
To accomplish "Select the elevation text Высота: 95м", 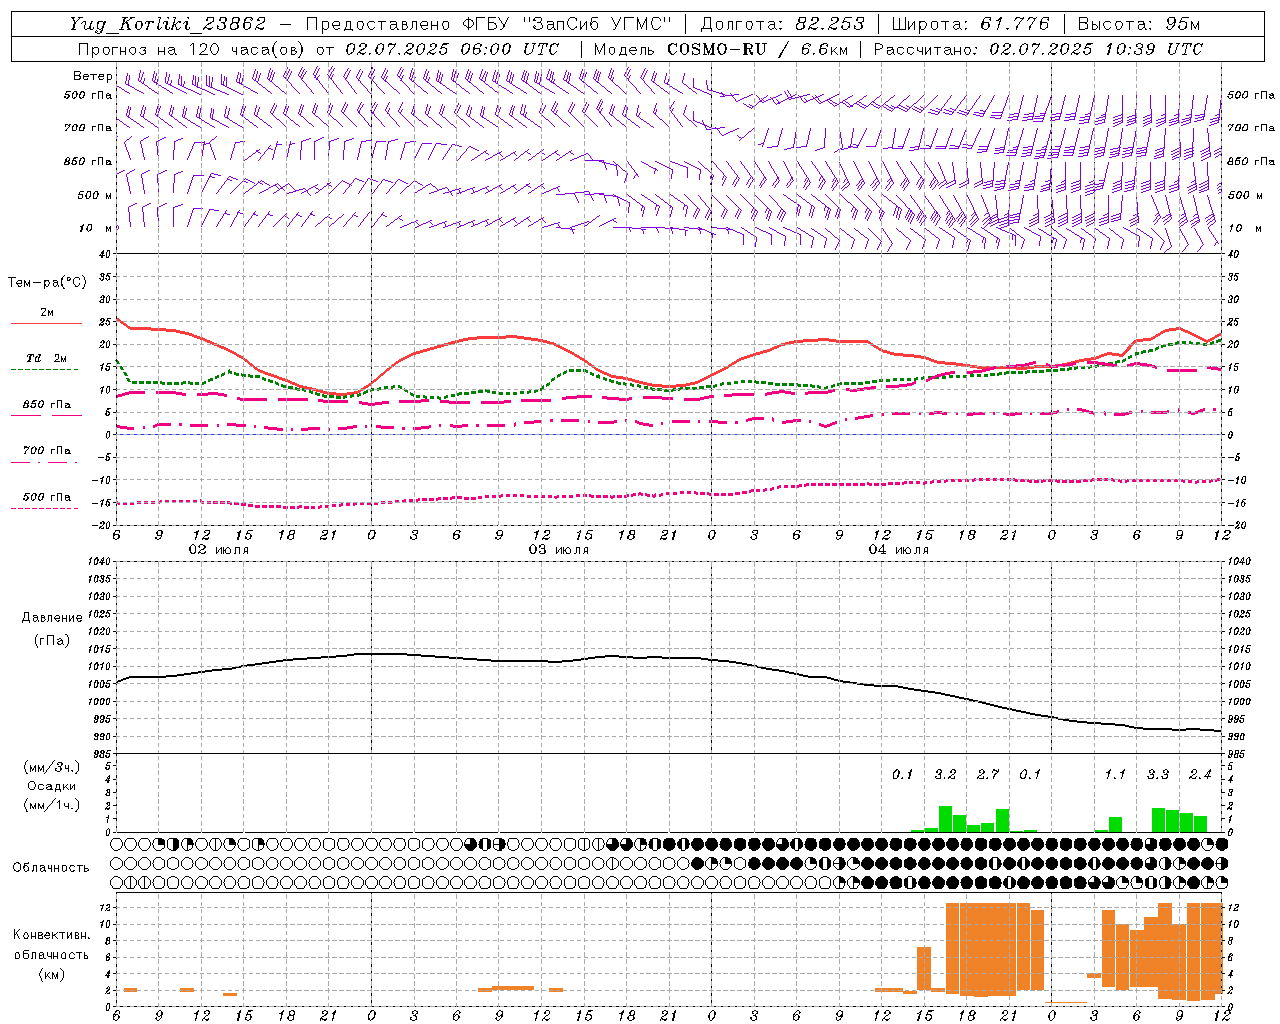I will pos(1139,24).
